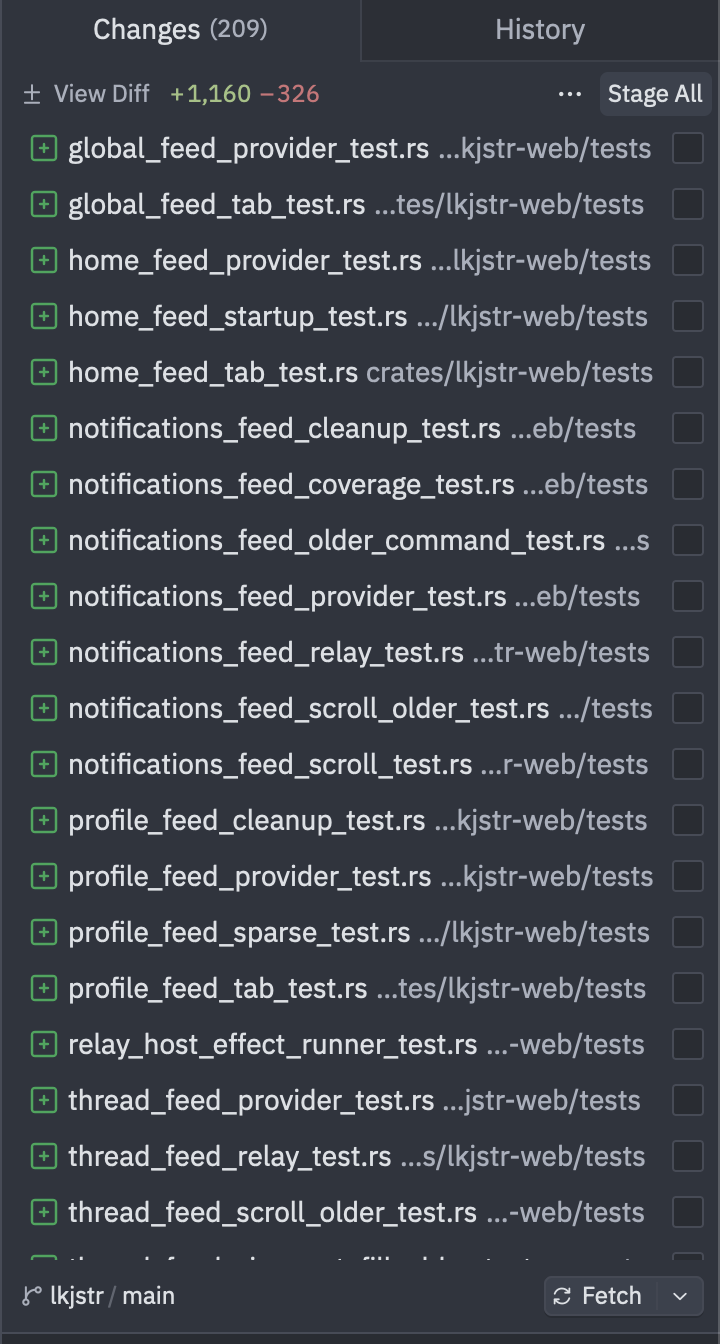Select the home_feed_tab_test.rs file entry

point(360,373)
